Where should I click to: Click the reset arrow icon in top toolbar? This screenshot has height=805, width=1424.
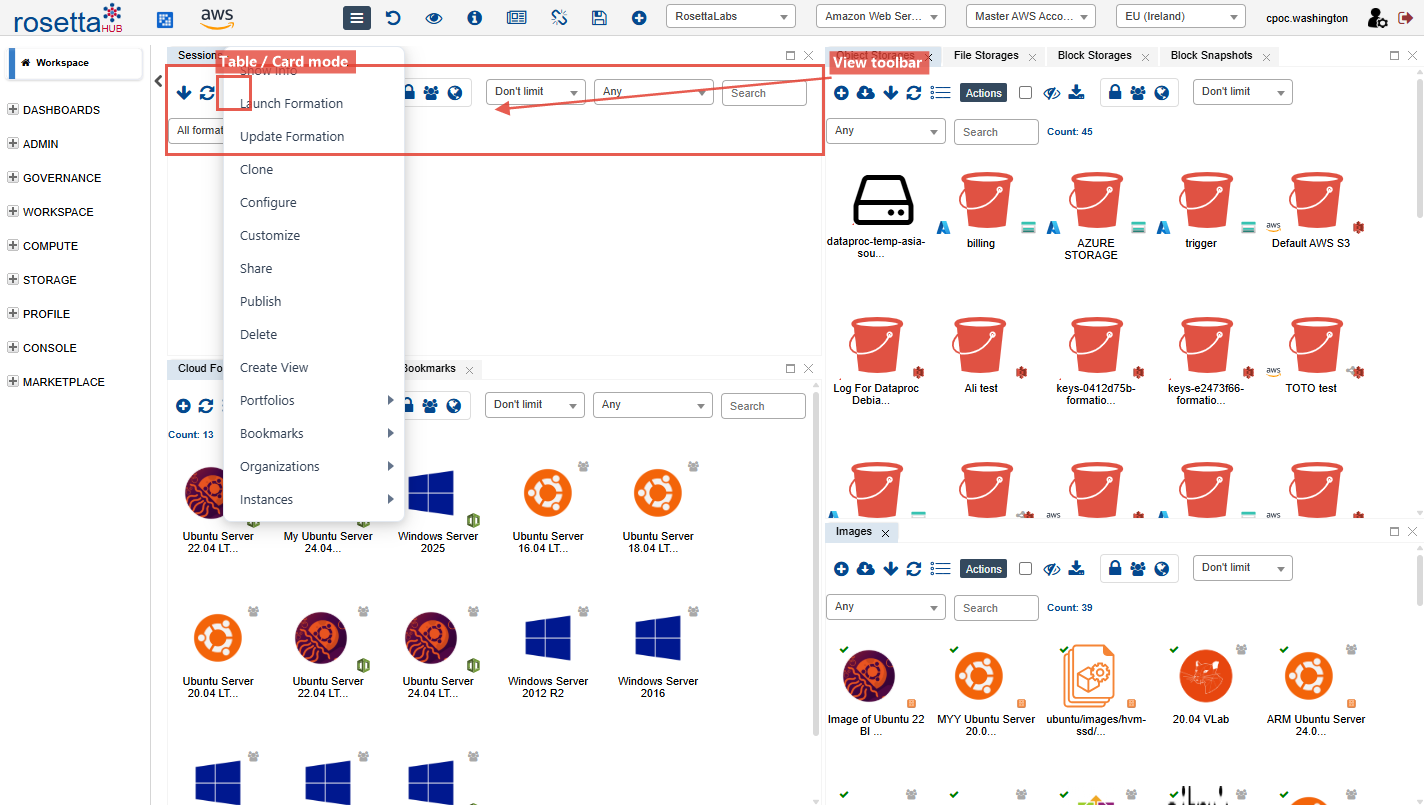click(393, 18)
